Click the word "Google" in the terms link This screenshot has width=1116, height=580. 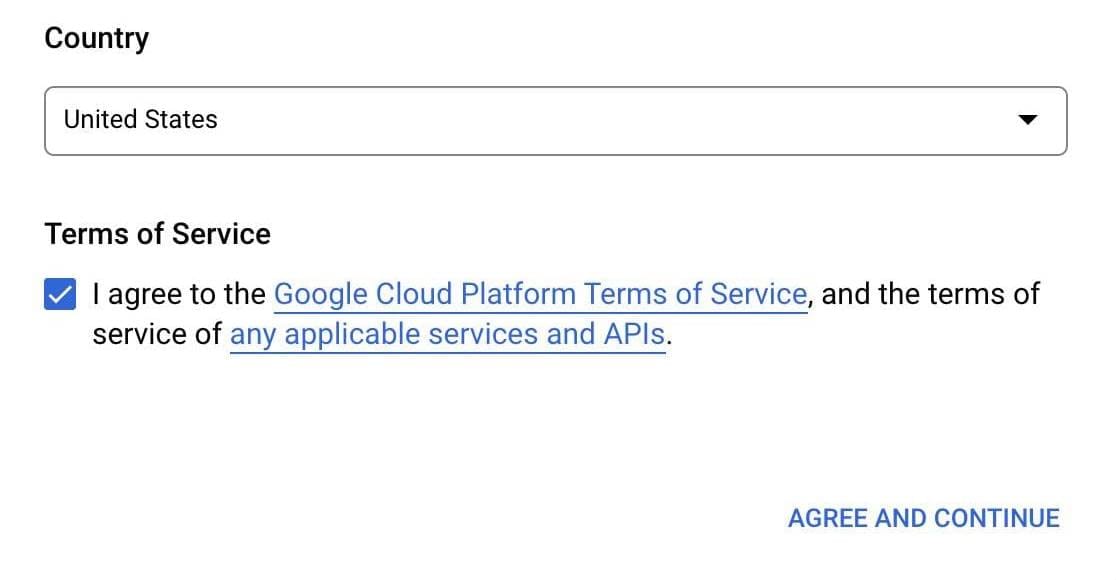click(320, 295)
